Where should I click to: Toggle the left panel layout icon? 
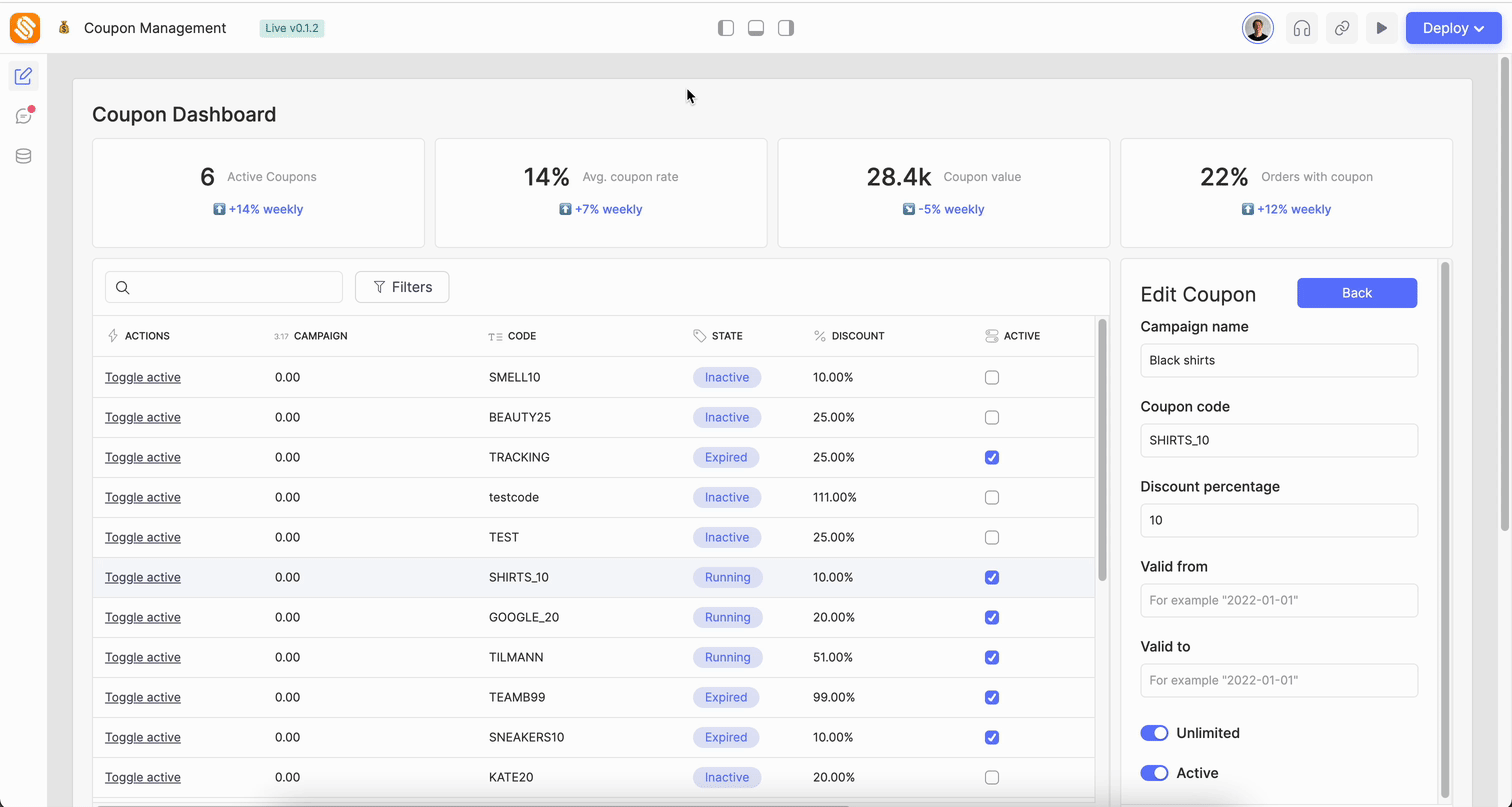point(726,28)
